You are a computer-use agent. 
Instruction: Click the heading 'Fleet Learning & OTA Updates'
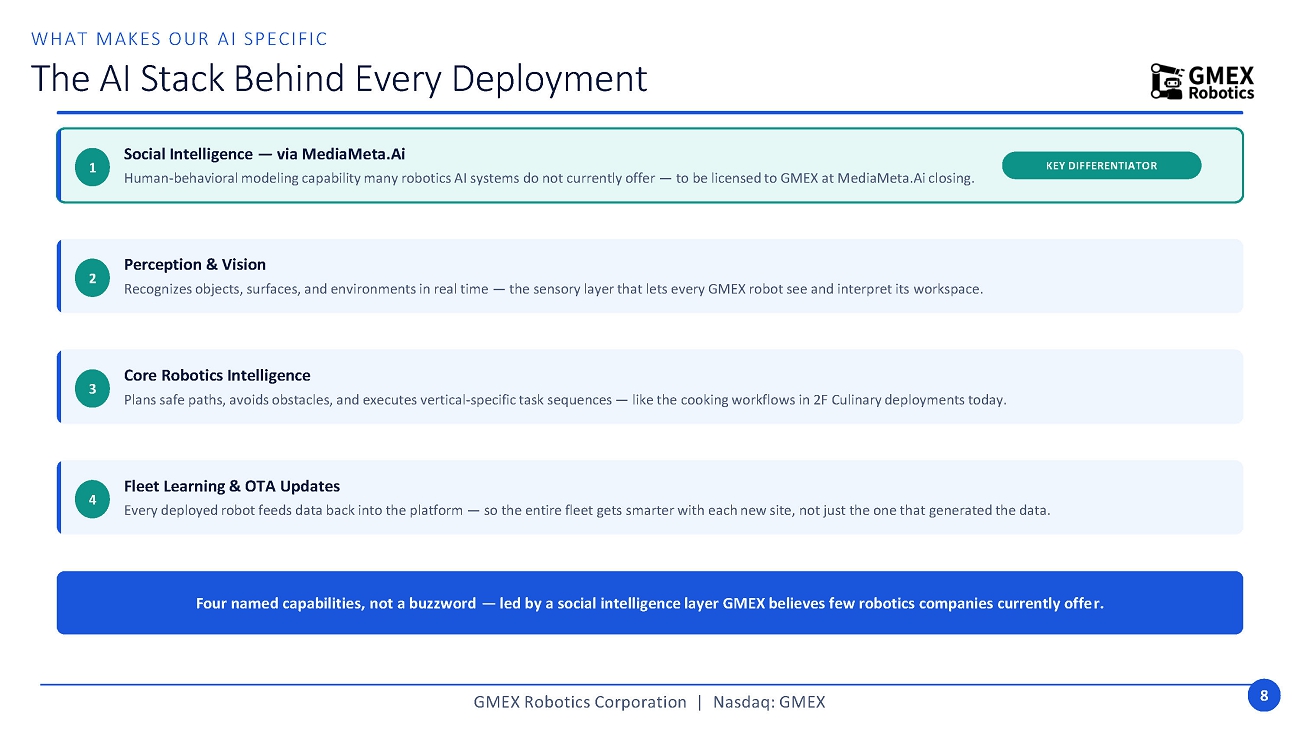click(x=232, y=486)
